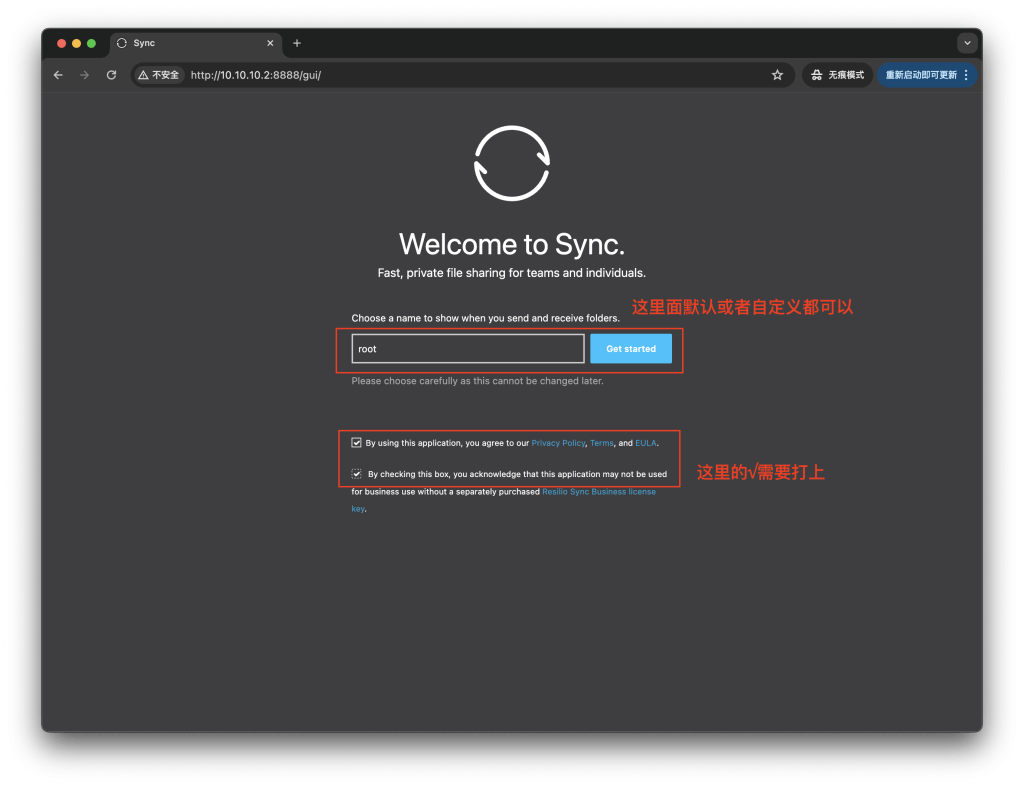Open the Privacy Policy link

(558, 443)
